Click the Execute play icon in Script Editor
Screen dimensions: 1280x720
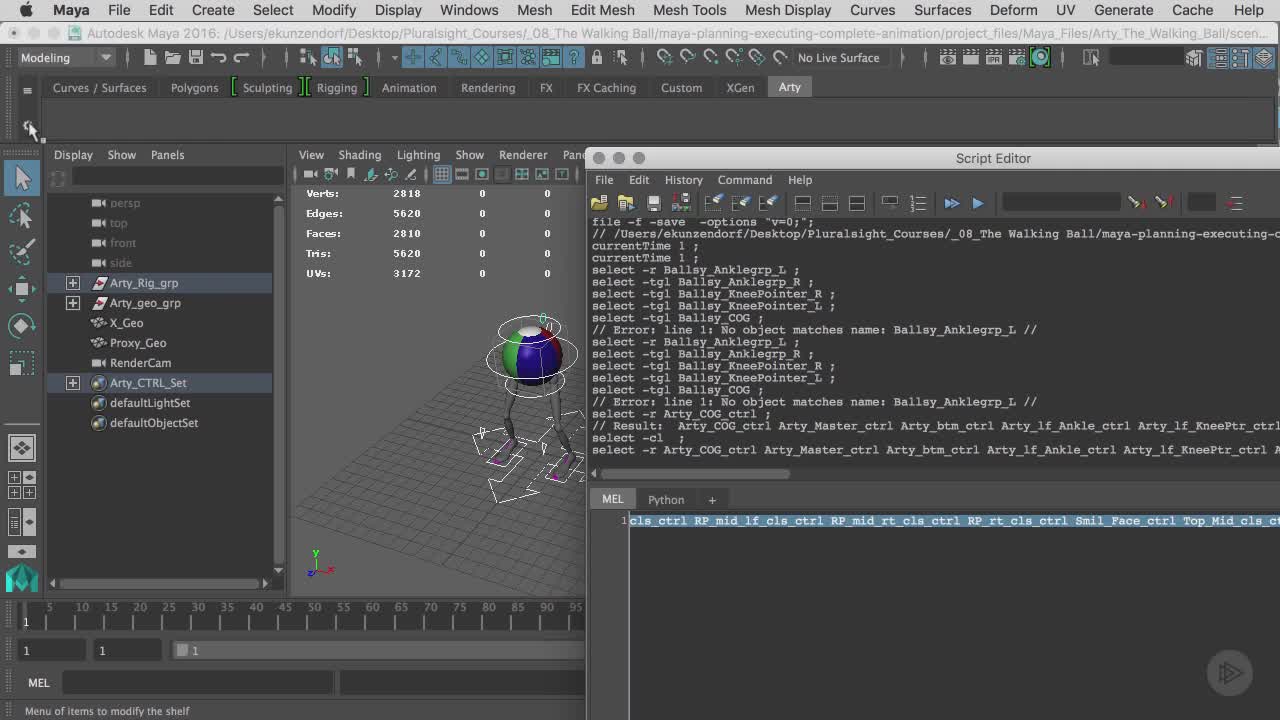[x=978, y=203]
